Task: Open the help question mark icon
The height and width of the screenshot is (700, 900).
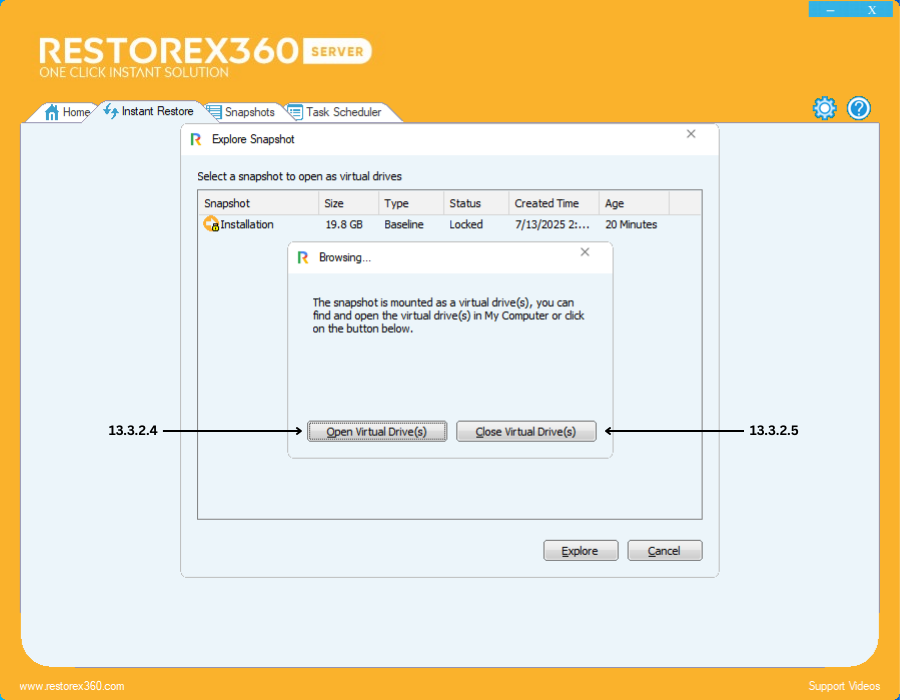Action: point(859,108)
